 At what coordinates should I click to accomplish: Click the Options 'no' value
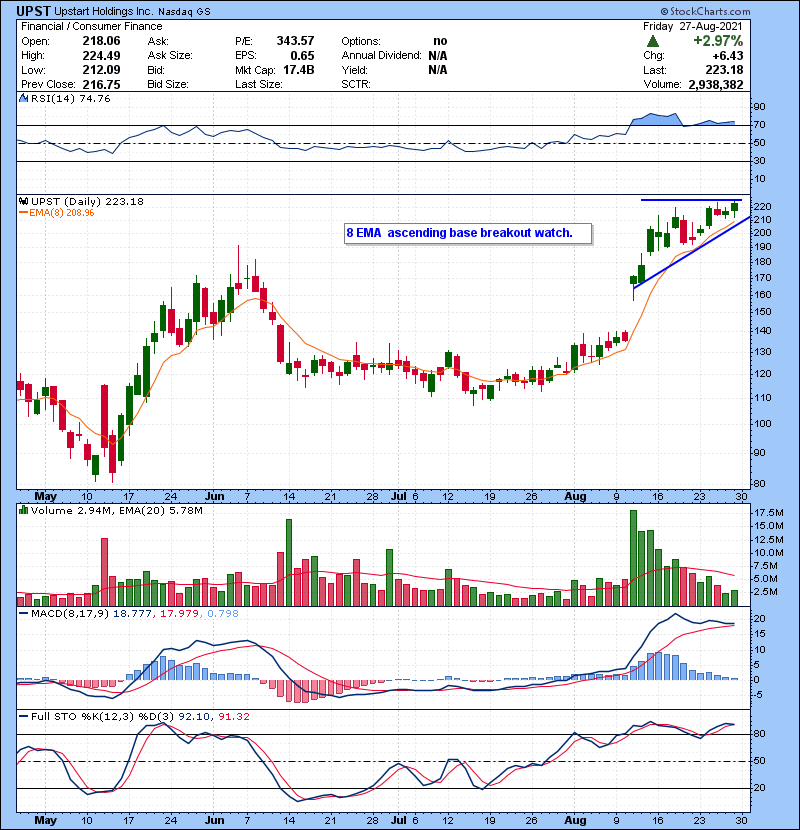click(x=440, y=41)
